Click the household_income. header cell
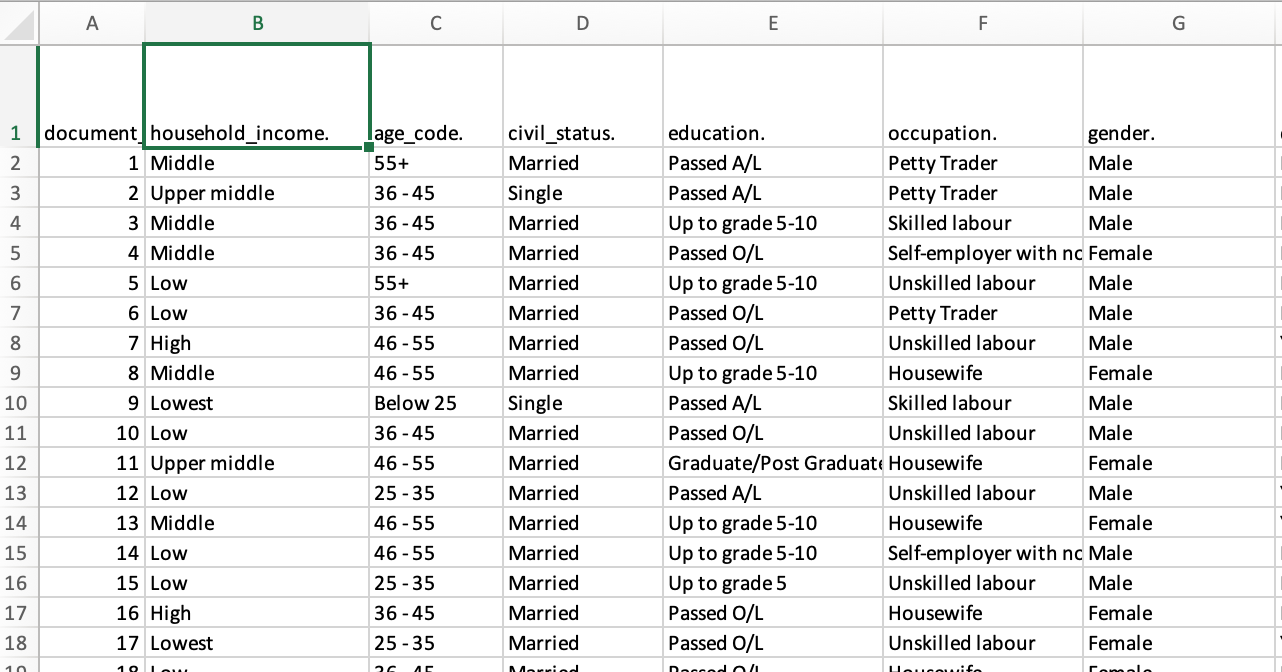This screenshot has width=1282, height=672. [257, 133]
